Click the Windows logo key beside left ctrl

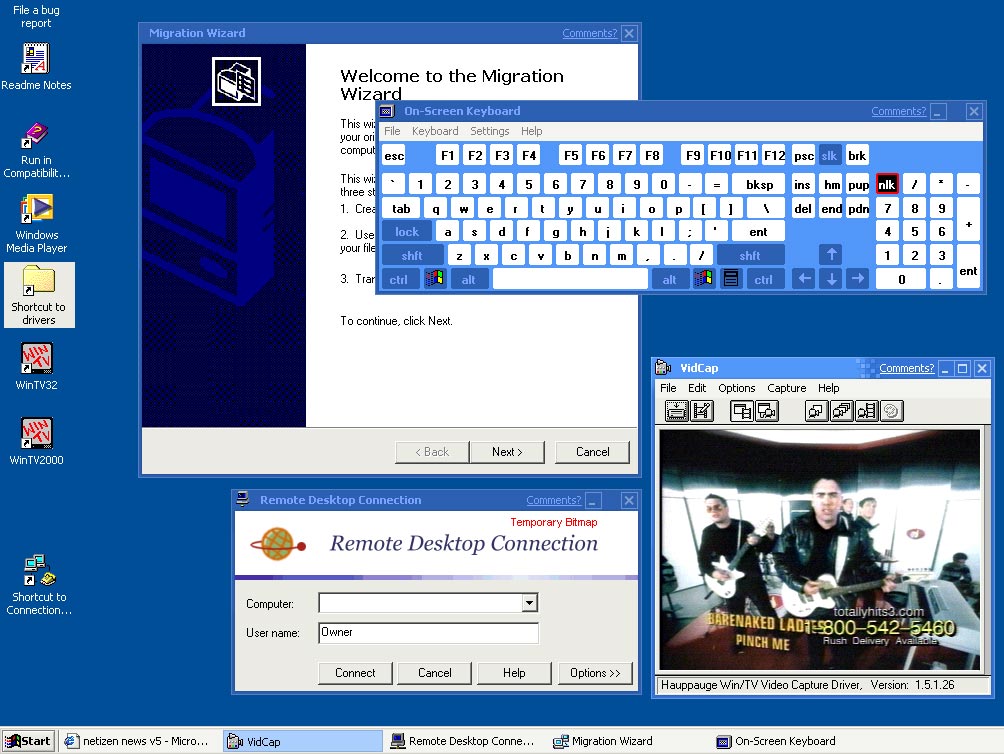click(435, 279)
